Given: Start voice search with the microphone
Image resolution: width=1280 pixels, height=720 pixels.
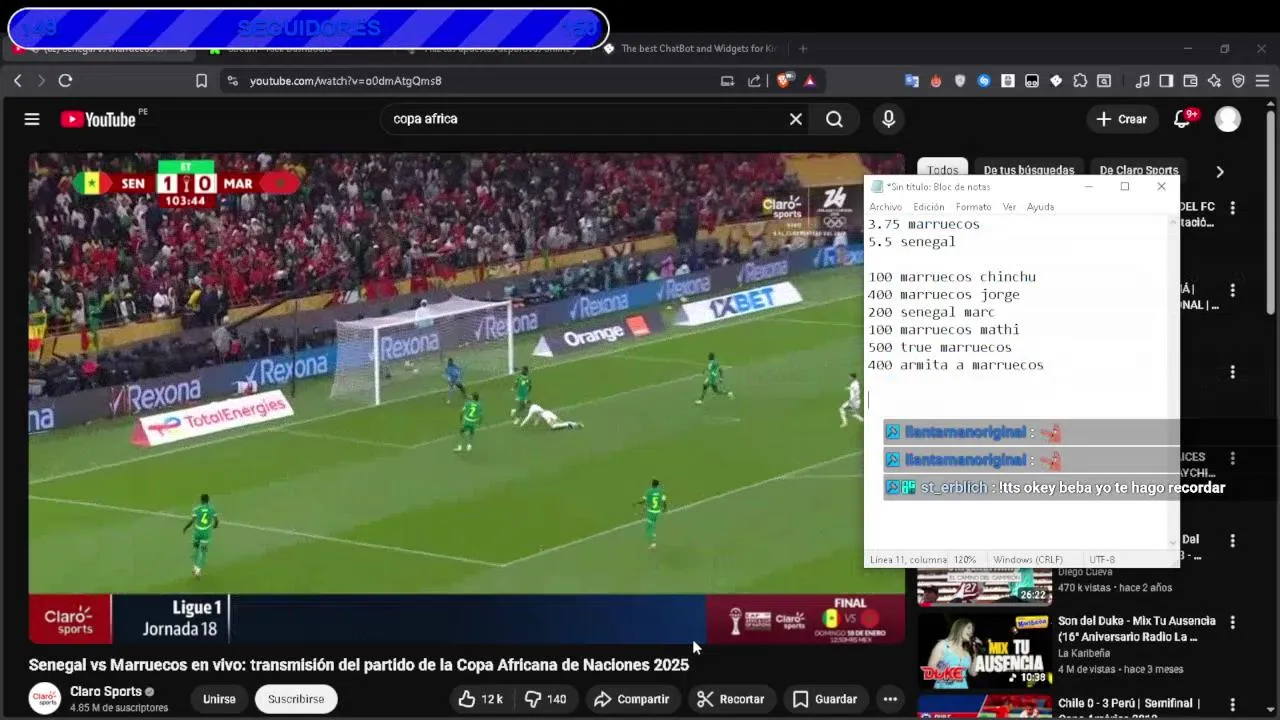Looking at the screenshot, I should (x=888, y=119).
